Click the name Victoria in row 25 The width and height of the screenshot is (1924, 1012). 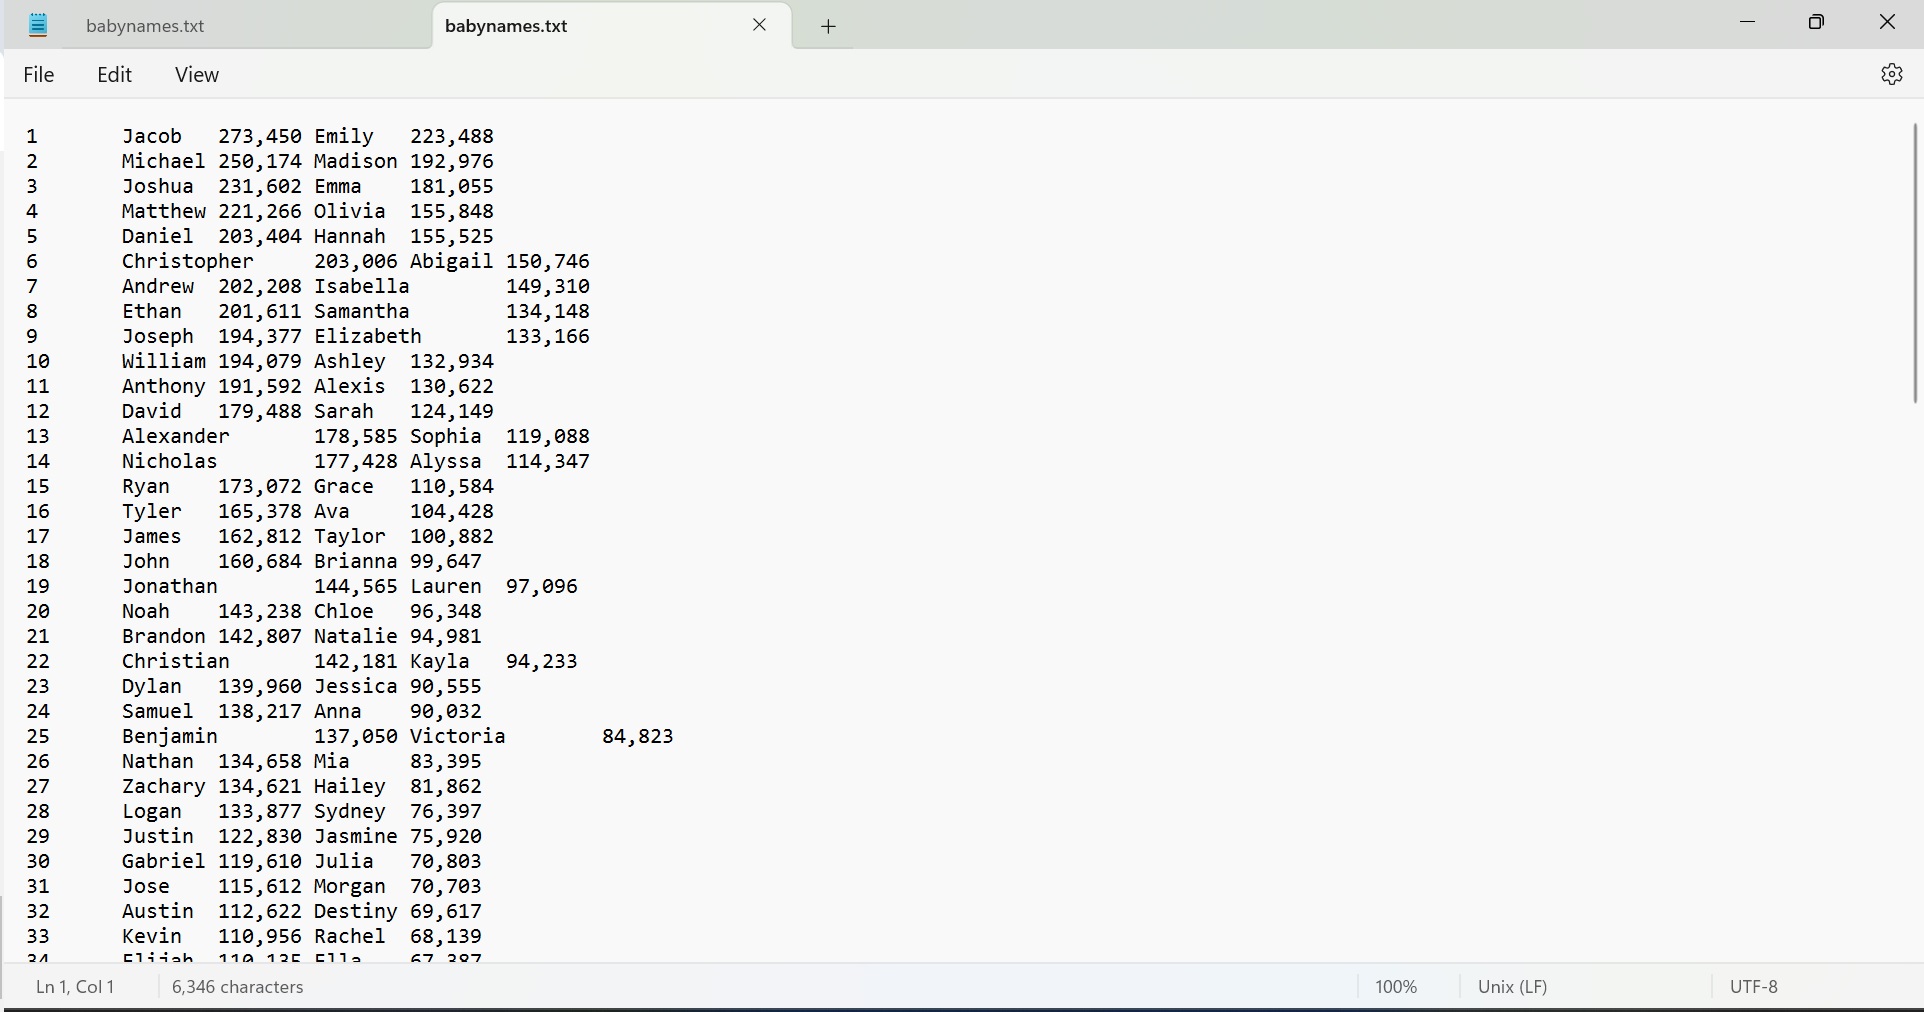(x=458, y=736)
